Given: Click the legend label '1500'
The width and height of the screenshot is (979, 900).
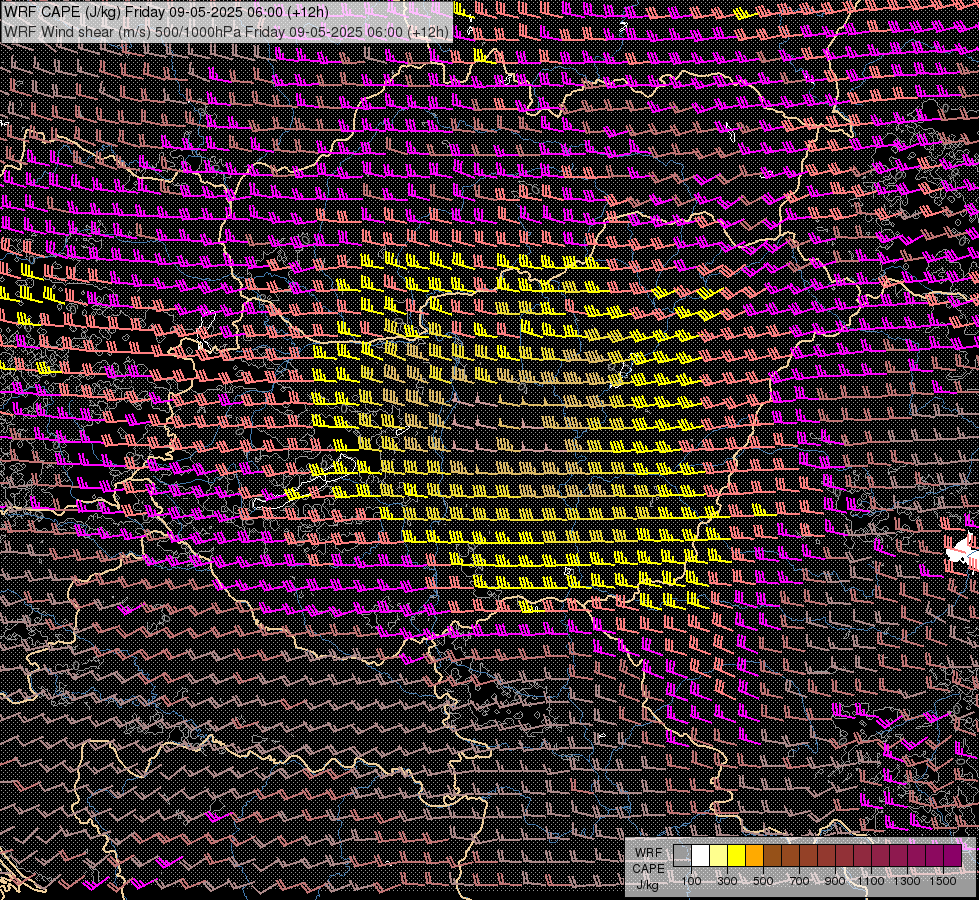Looking at the screenshot, I should pyautogui.click(x=943, y=881).
